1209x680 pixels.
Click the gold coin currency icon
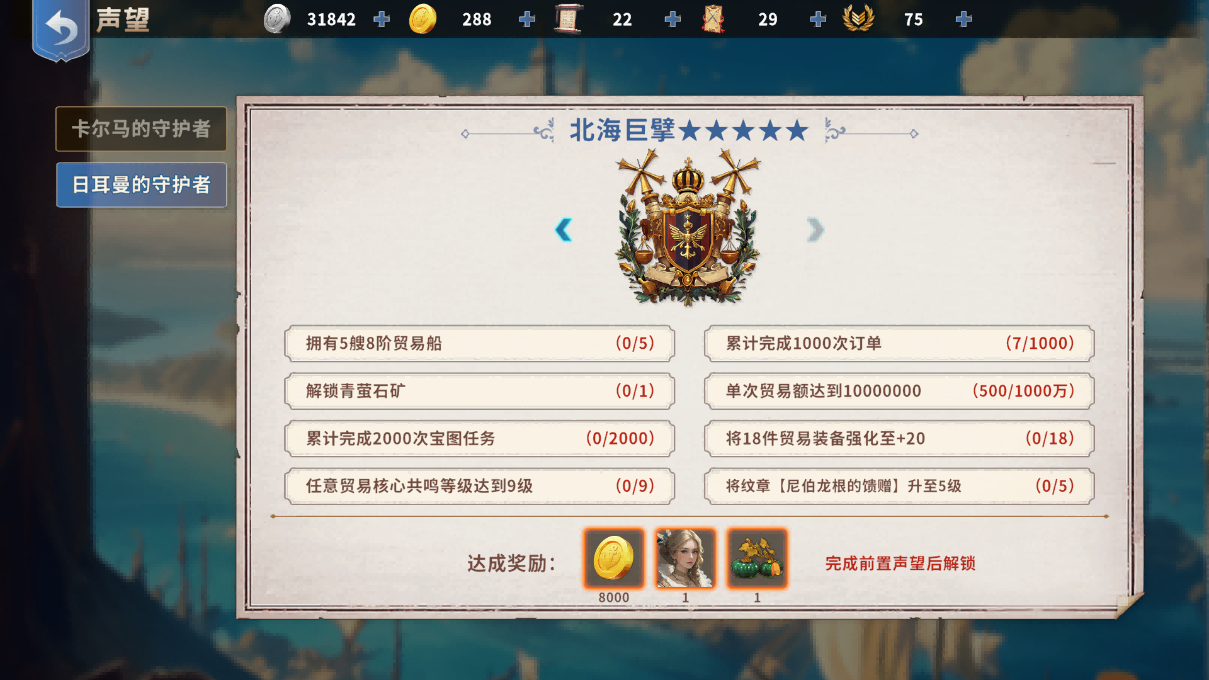423,19
